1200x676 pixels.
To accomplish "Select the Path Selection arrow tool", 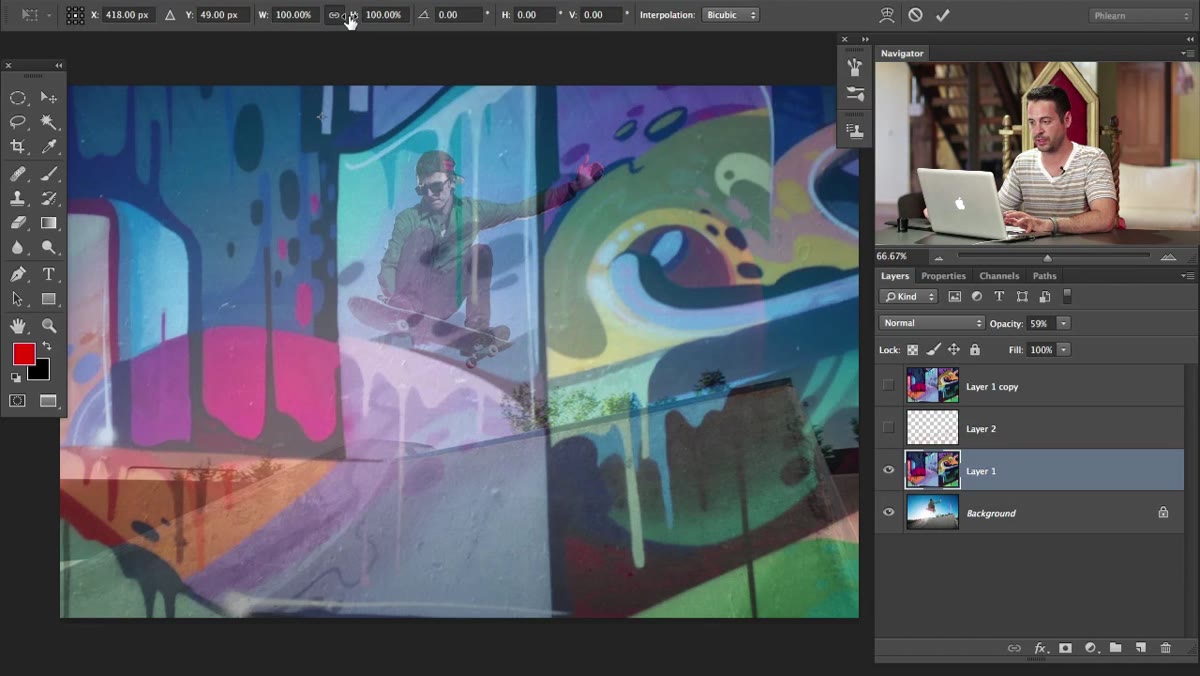I will tap(18, 299).
